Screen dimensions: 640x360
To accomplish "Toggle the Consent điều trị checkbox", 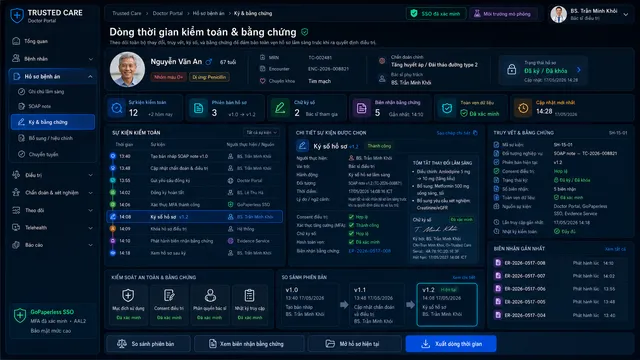I will [351, 217].
